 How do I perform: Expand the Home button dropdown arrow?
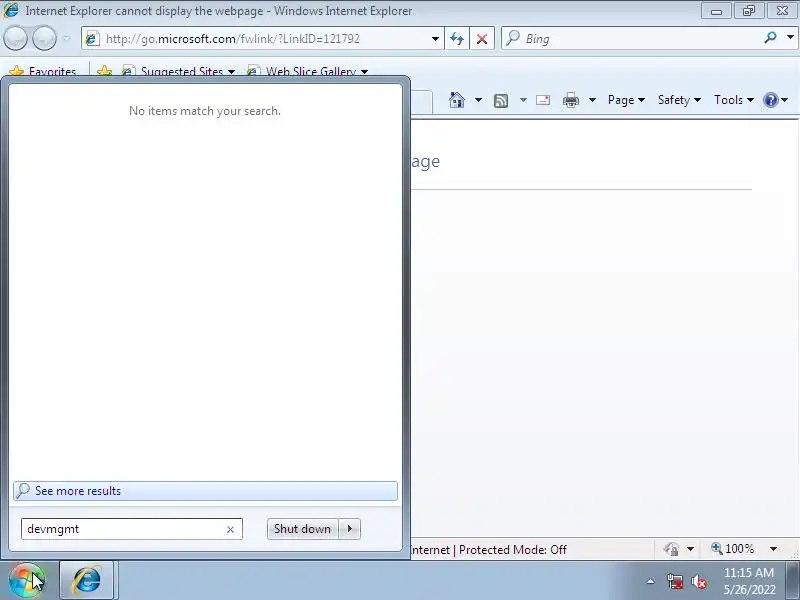coord(478,100)
